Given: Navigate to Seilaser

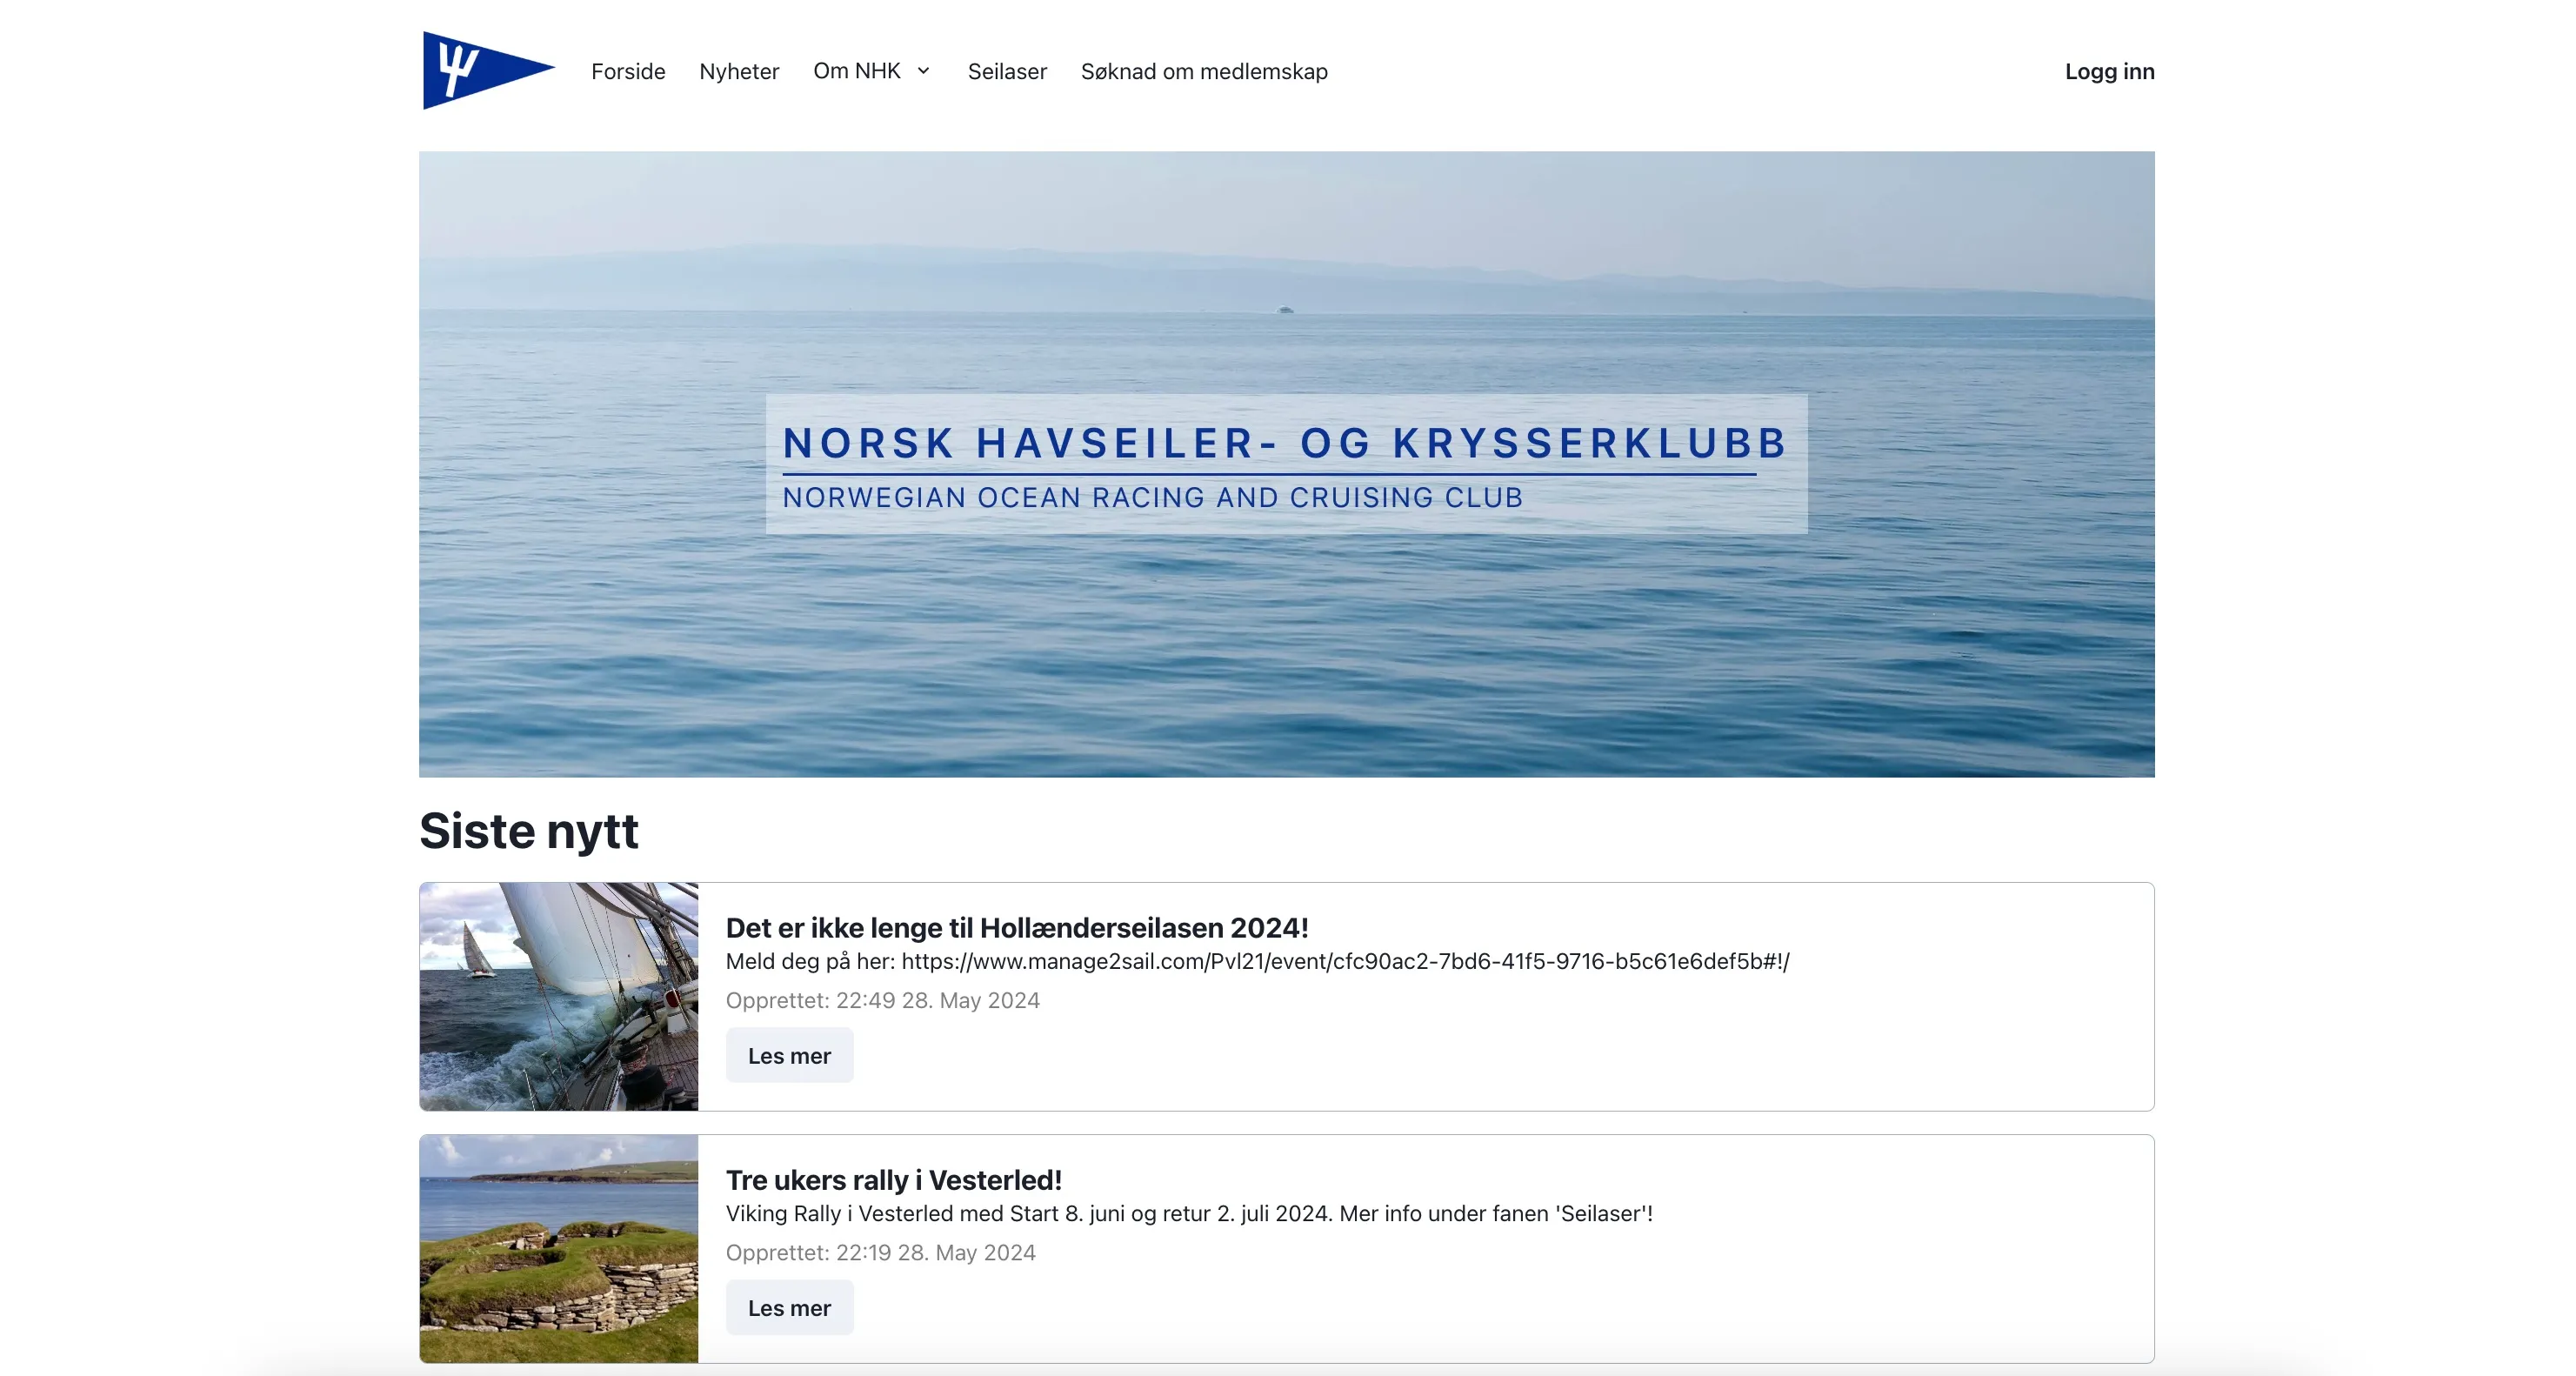Looking at the screenshot, I should [x=1006, y=71].
